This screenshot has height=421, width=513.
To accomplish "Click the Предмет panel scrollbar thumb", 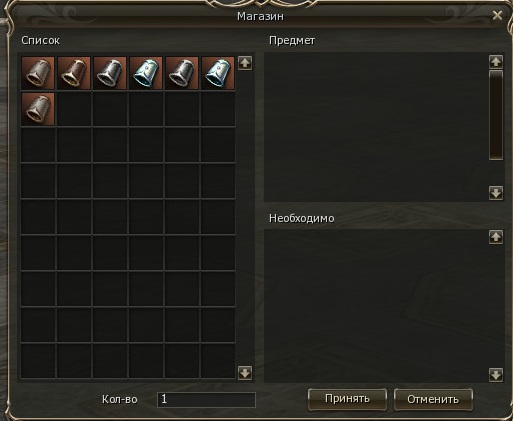I will point(496,115).
